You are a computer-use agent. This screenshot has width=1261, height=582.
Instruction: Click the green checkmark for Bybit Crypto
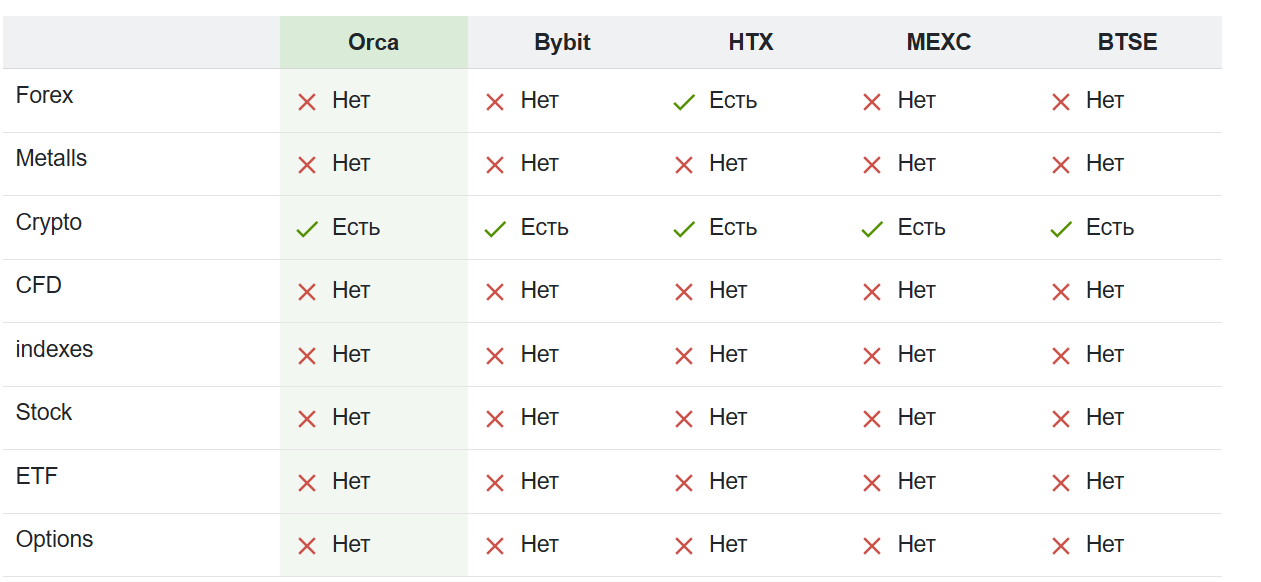tap(495, 229)
